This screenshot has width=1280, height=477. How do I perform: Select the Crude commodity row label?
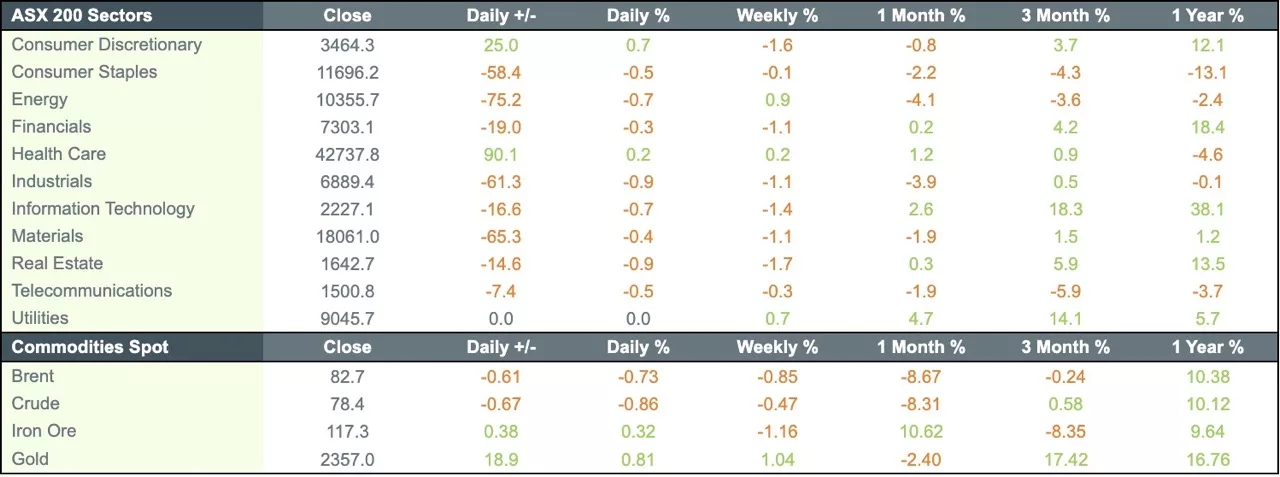[x=36, y=404]
